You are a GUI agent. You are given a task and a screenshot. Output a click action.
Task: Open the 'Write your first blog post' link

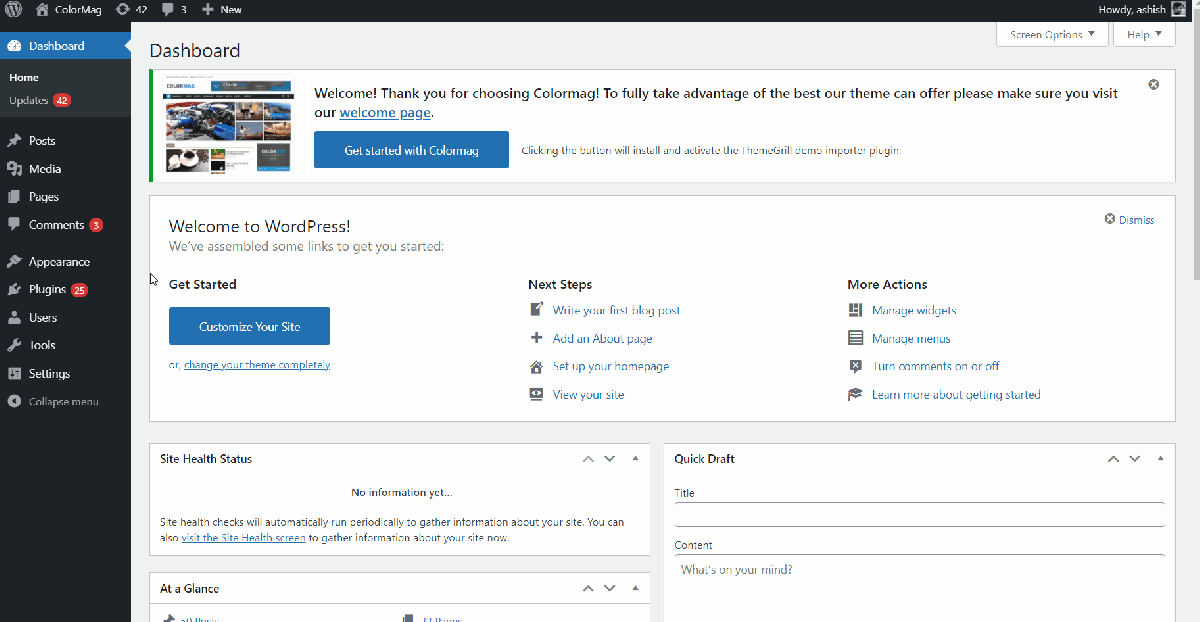[x=616, y=311]
